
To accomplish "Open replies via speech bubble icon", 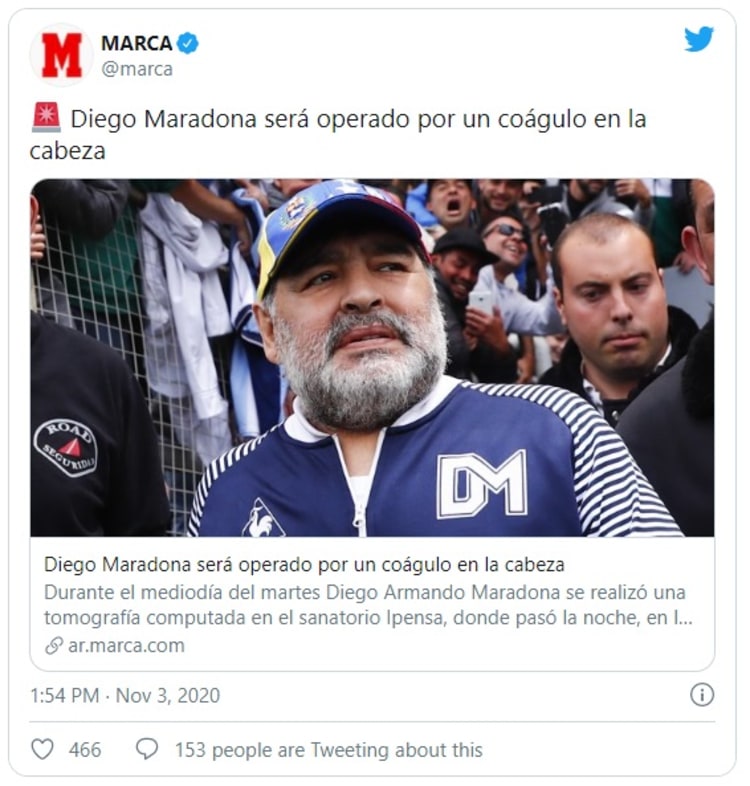I will (x=147, y=749).
